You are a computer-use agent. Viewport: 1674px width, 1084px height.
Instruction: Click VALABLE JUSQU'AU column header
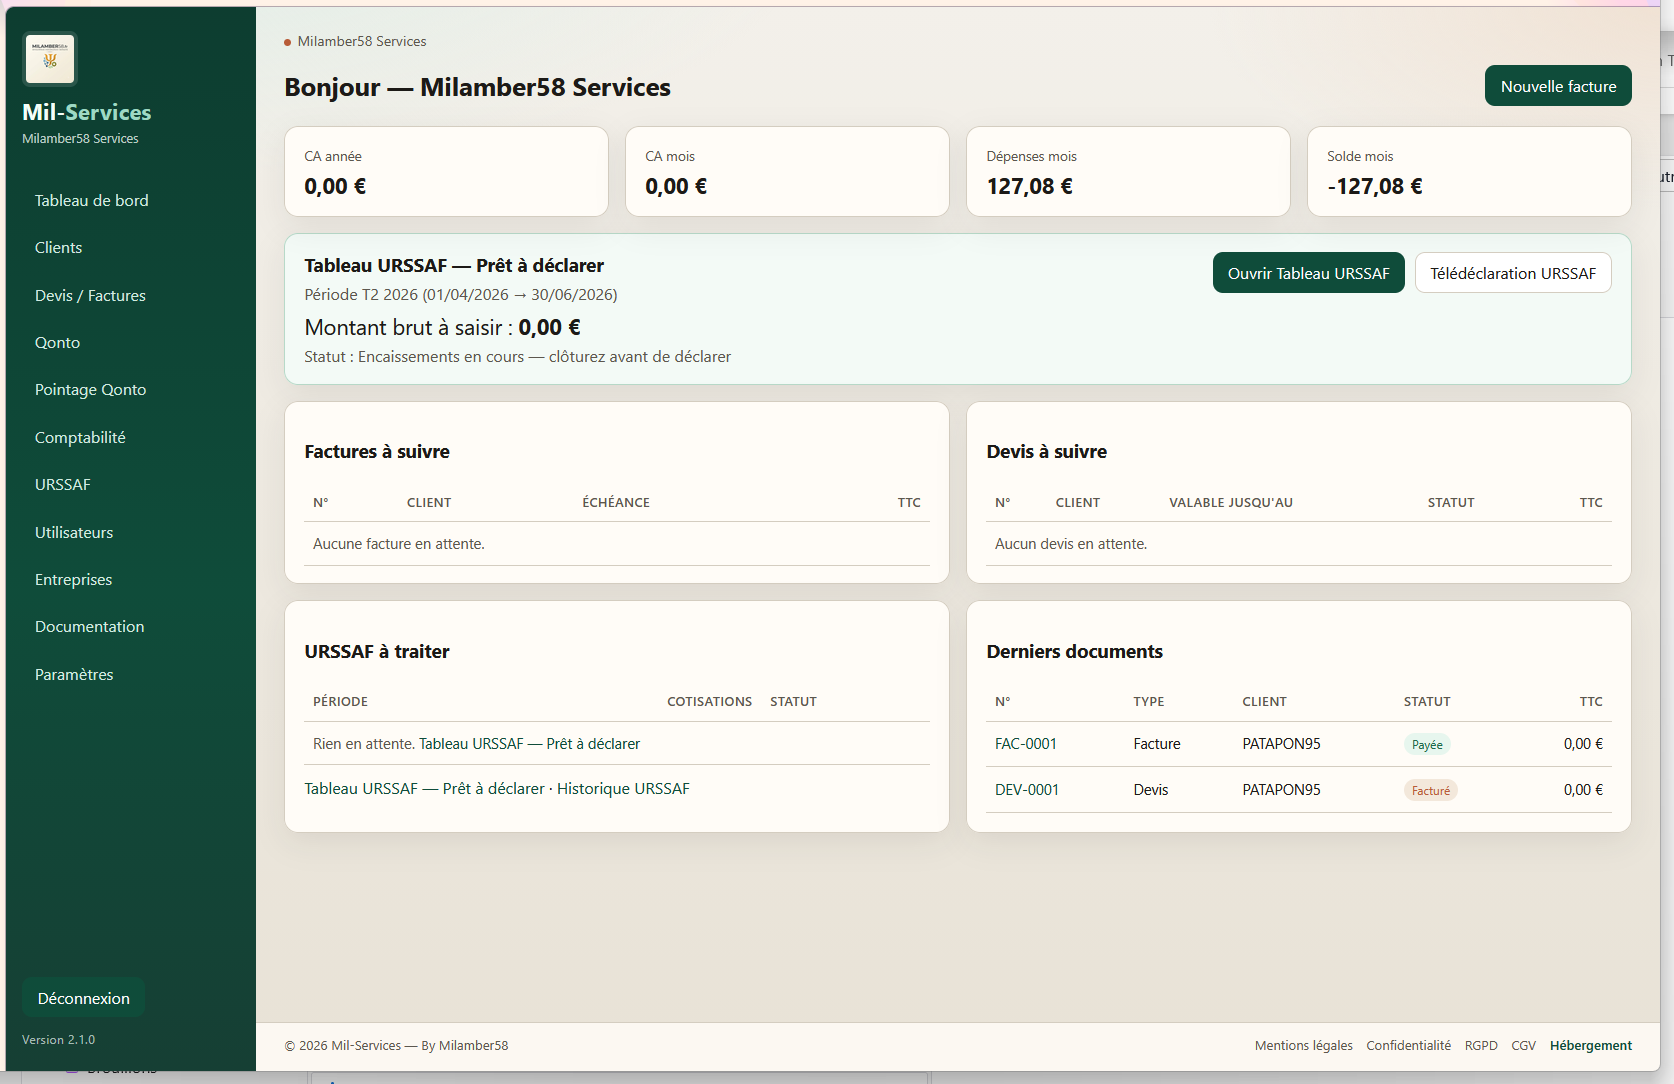click(x=1231, y=503)
